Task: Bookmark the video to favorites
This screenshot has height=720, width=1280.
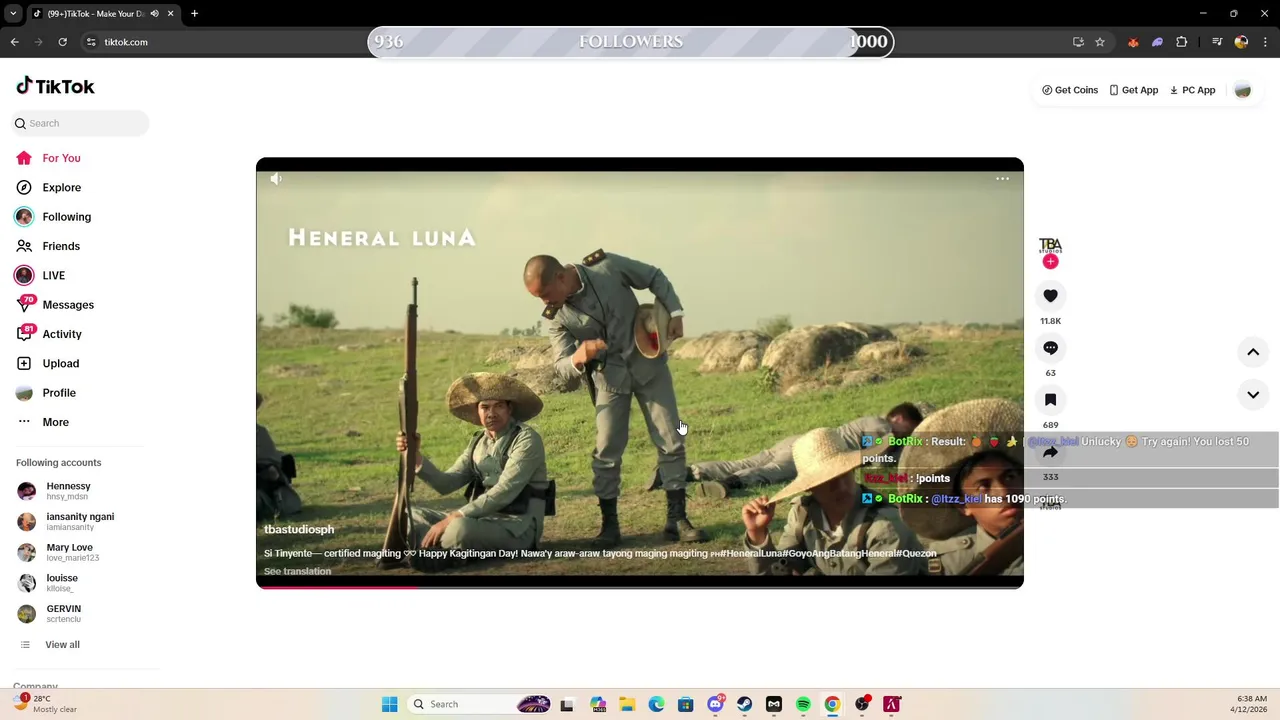Action: point(1050,400)
